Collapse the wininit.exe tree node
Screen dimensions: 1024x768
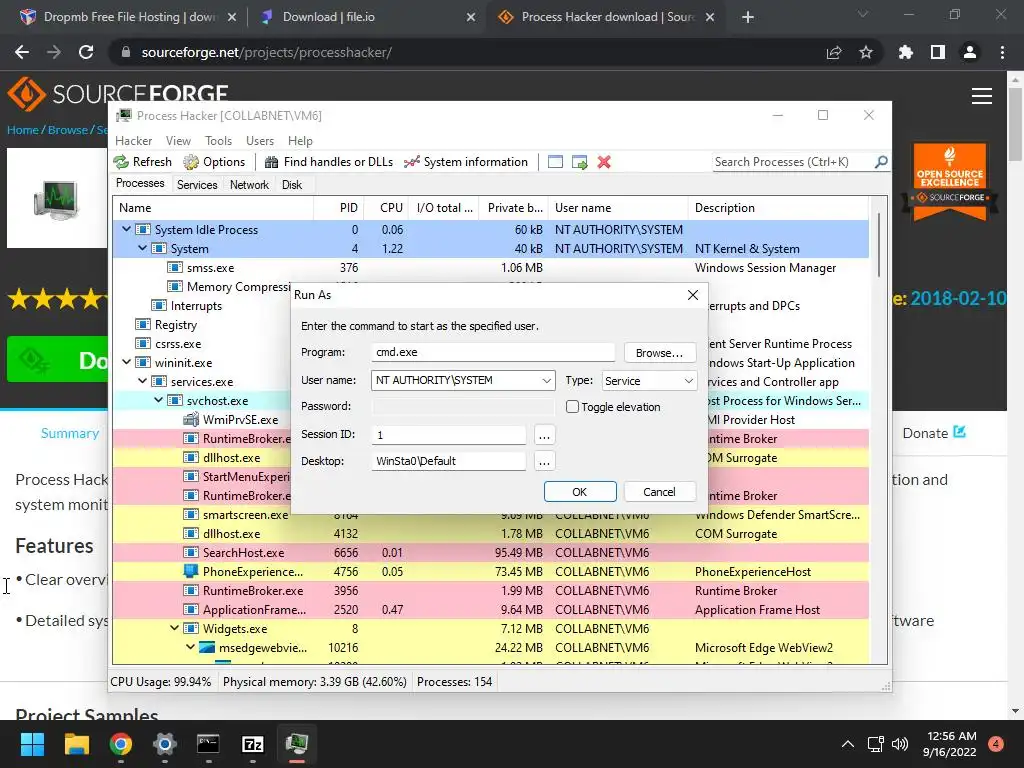(127, 362)
